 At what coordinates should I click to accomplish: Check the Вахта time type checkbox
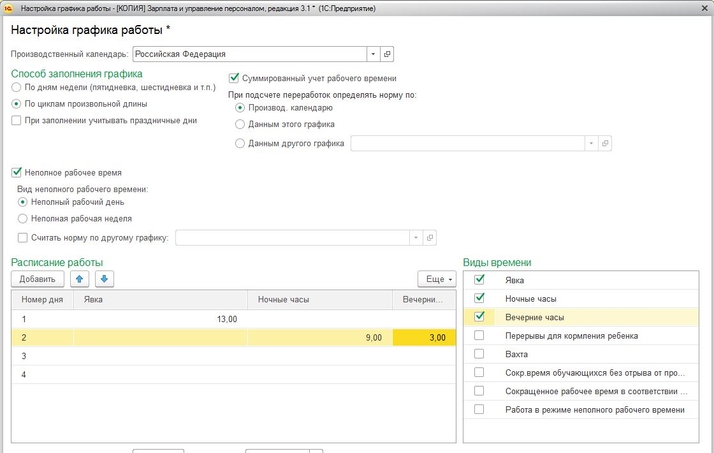(479, 354)
